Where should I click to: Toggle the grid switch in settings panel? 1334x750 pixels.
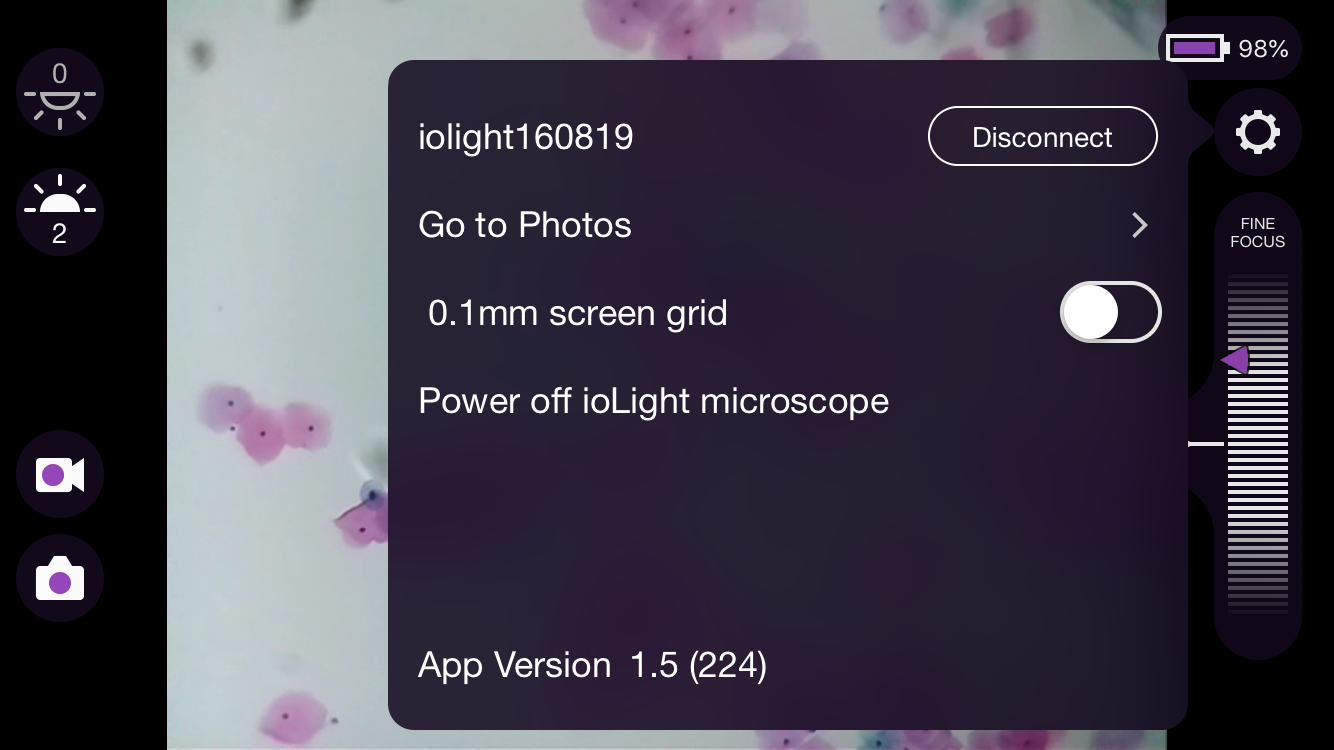1110,312
